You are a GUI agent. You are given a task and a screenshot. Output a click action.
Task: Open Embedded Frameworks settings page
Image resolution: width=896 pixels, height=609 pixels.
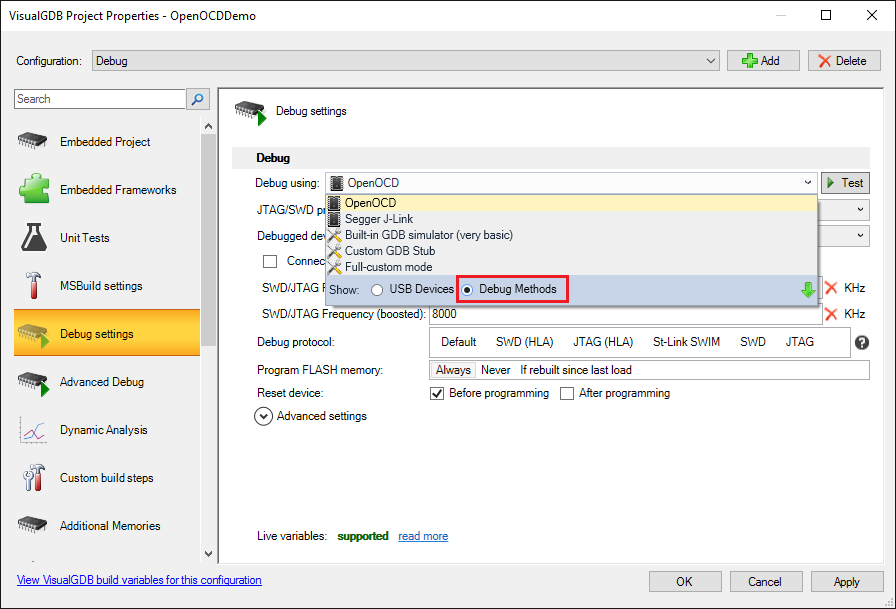pos(107,189)
